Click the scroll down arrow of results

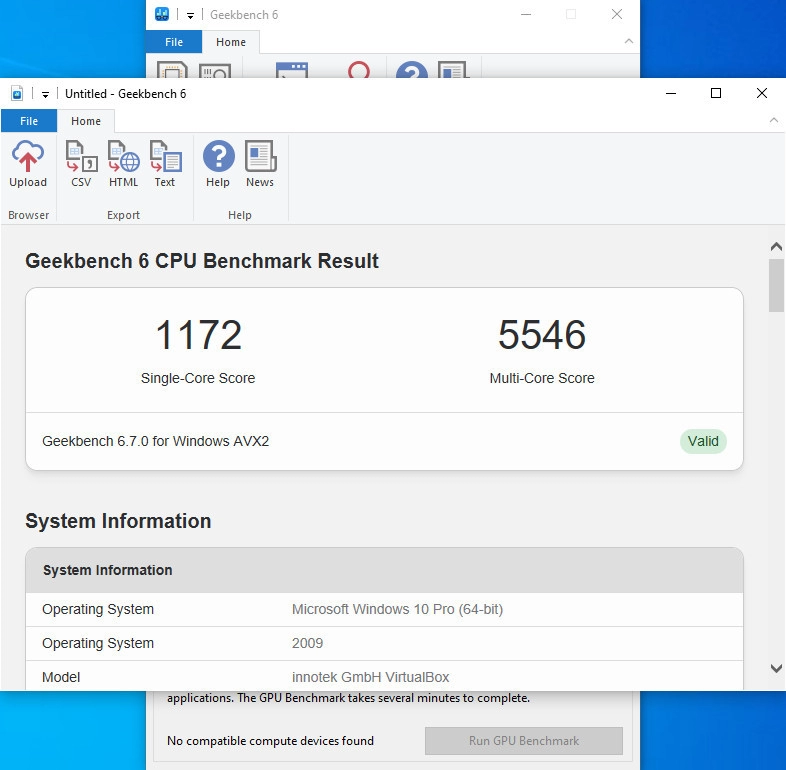pyautogui.click(x=776, y=668)
